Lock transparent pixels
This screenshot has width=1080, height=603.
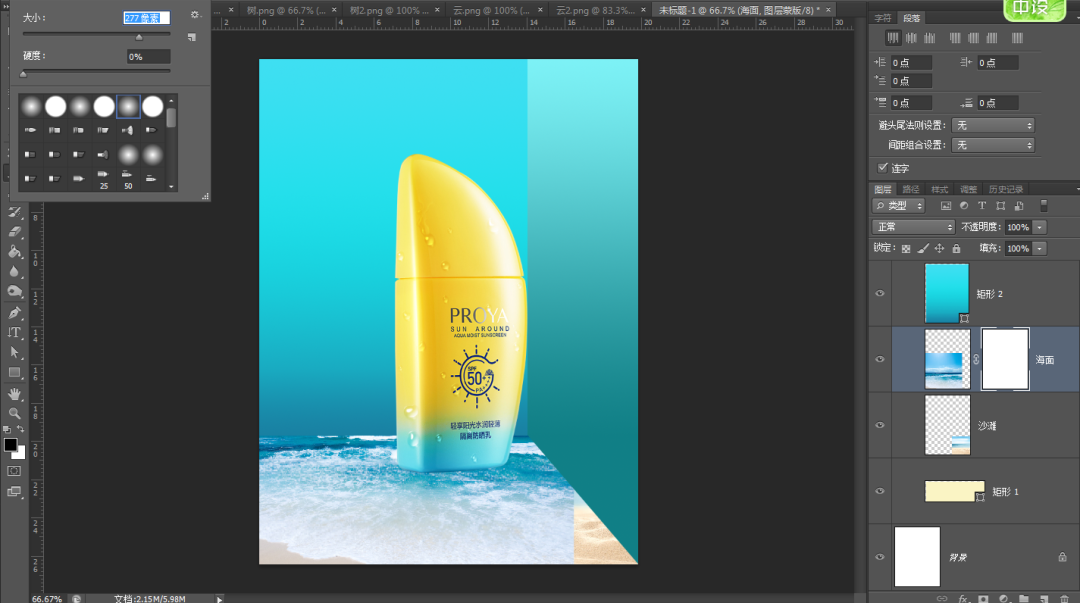(x=906, y=249)
